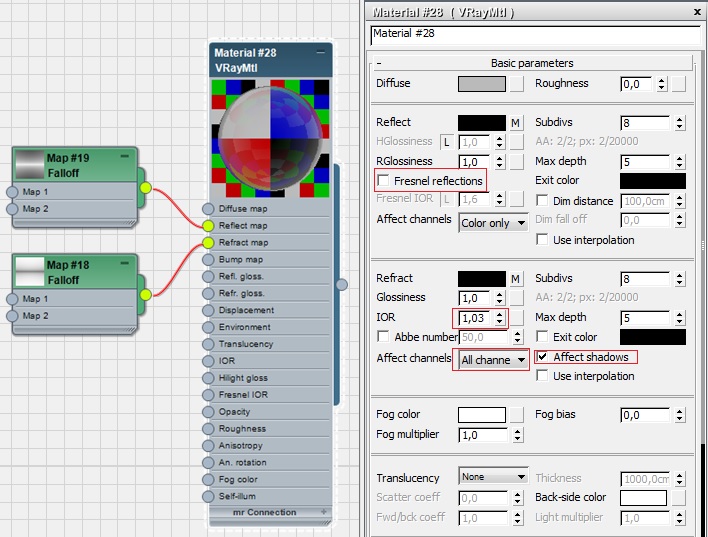Click the Diffuse map slot button

517,84
